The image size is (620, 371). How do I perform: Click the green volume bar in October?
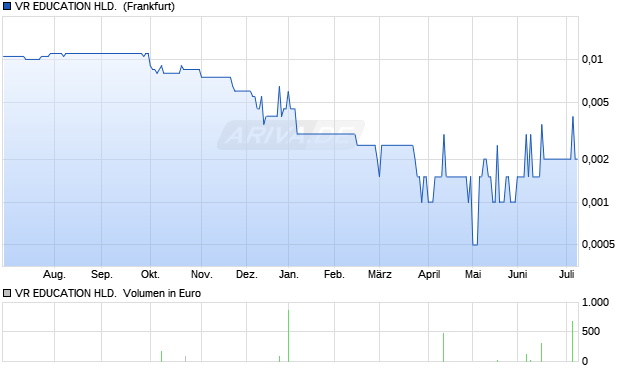161,356
